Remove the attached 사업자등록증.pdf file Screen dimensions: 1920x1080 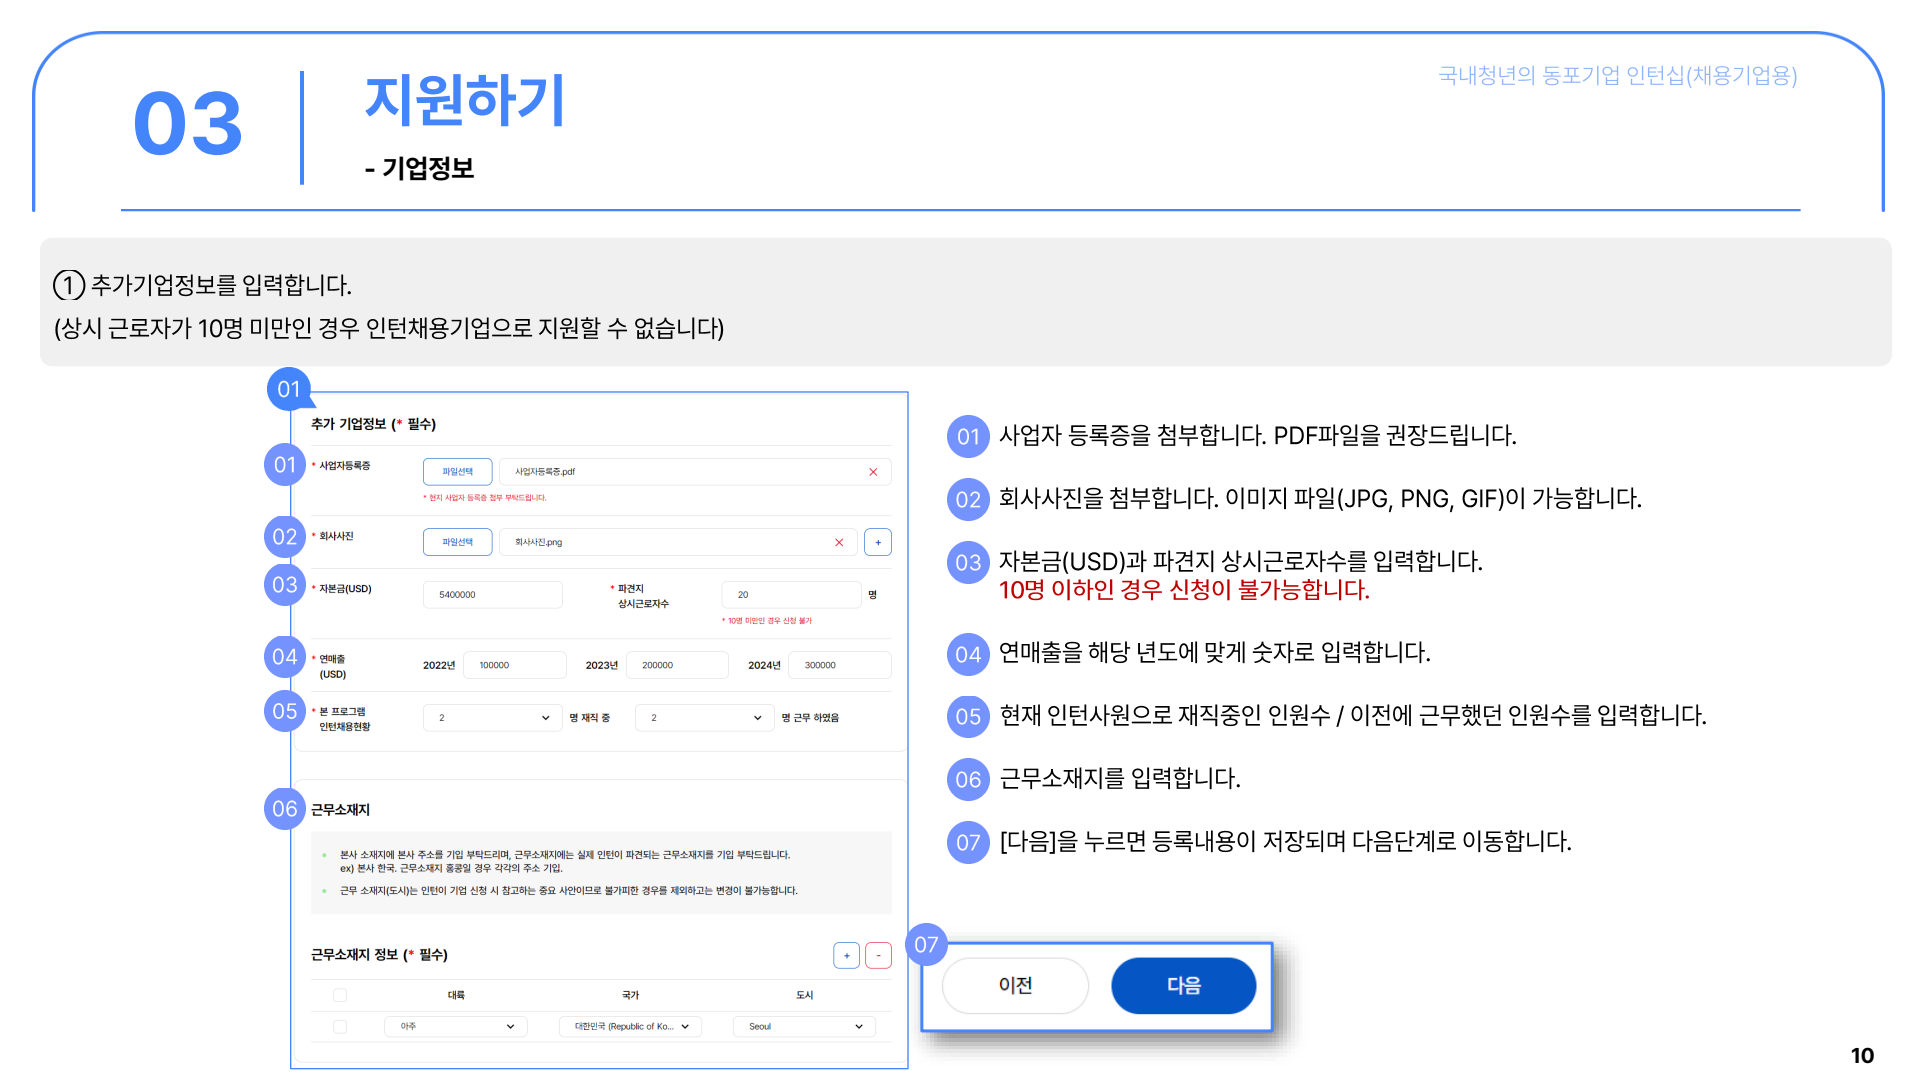pyautogui.click(x=873, y=472)
